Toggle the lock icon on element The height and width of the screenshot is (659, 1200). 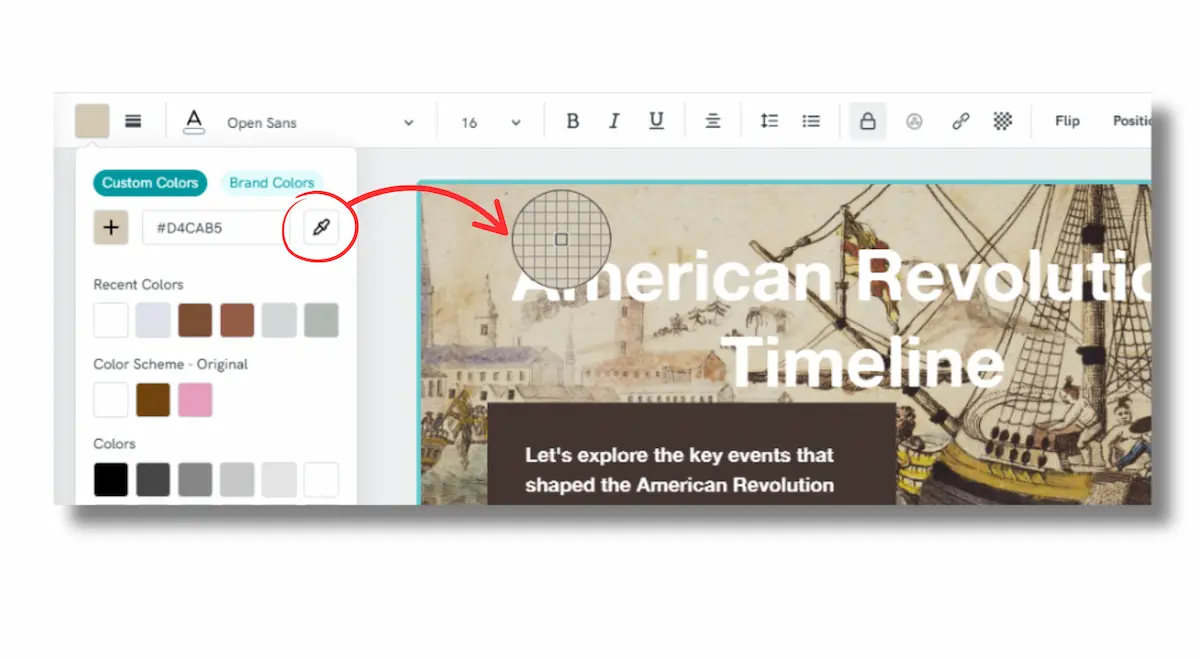(x=867, y=121)
